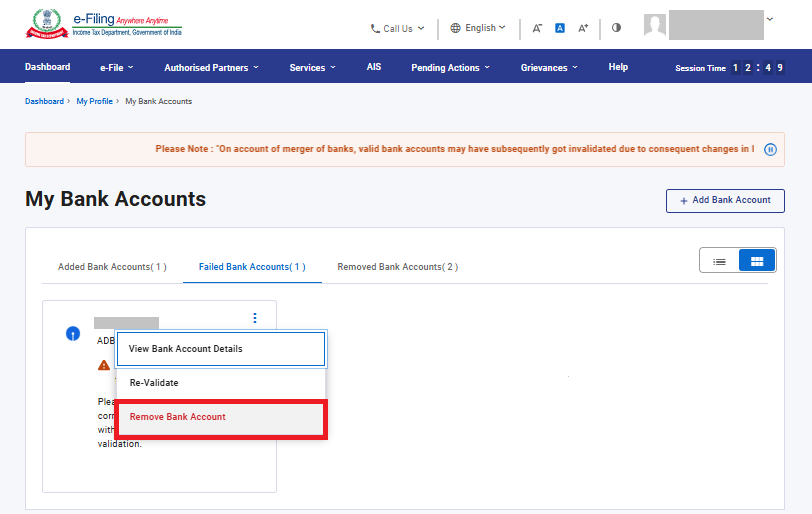
Task: Increase font size with A+ icon
Action: pyautogui.click(x=584, y=28)
